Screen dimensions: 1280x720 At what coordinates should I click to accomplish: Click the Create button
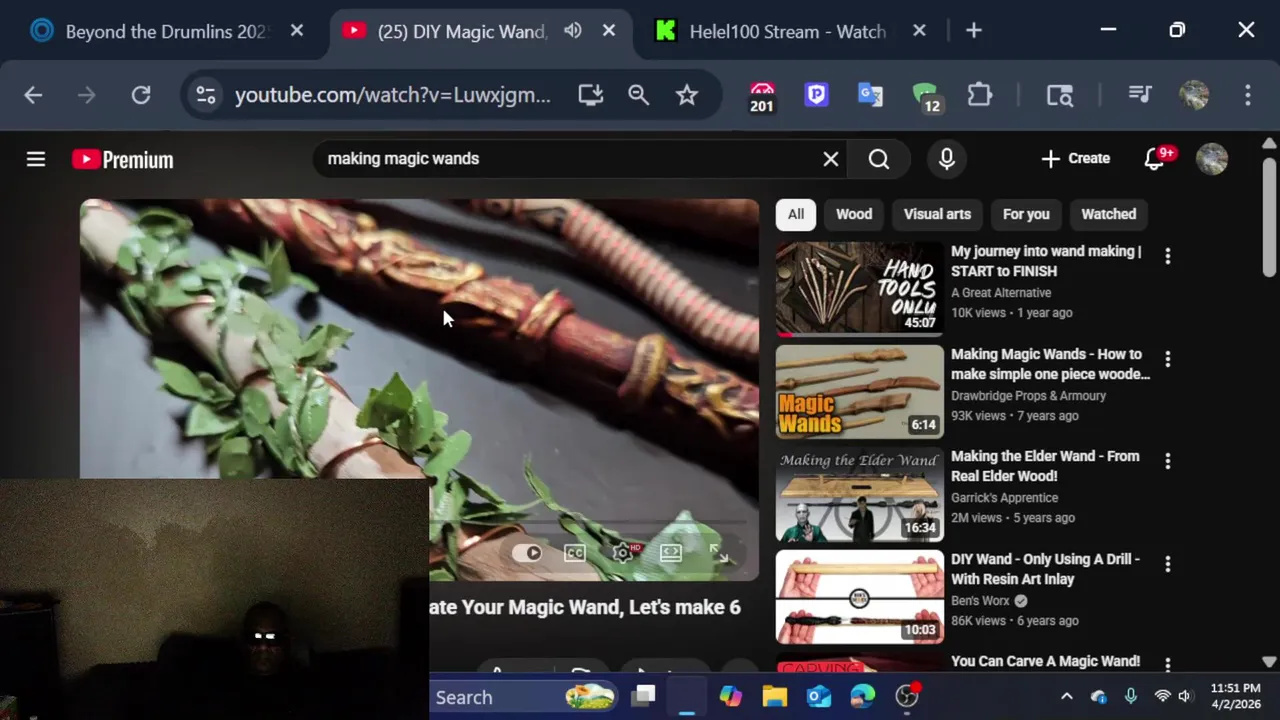(1076, 159)
